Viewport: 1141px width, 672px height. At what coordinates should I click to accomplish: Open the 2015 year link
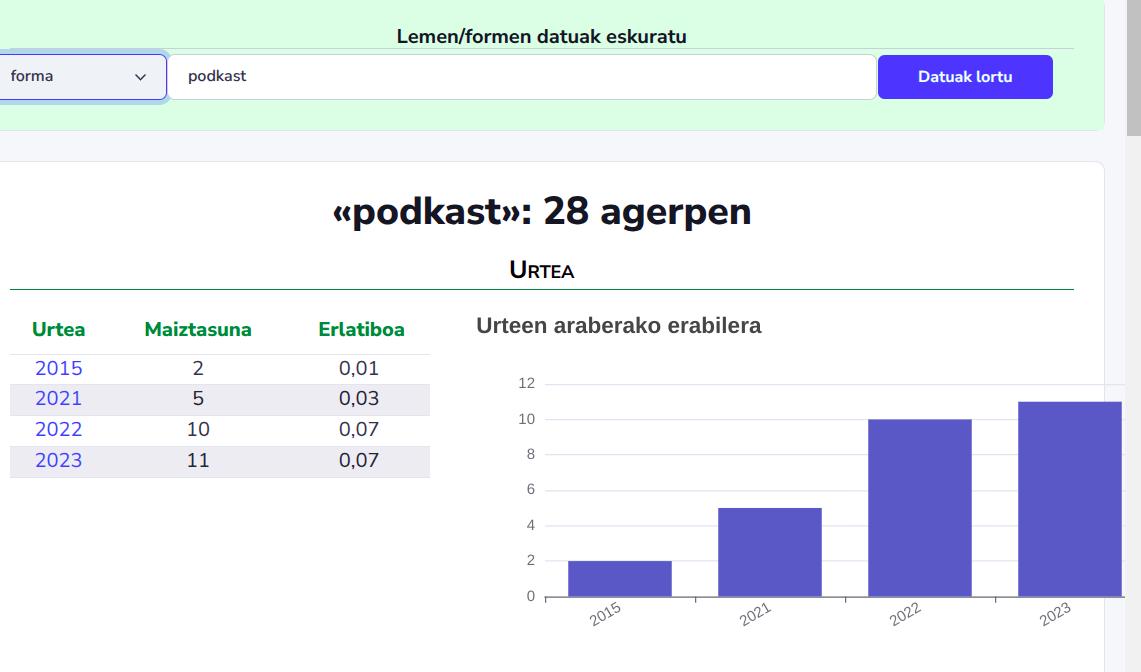(x=58, y=368)
